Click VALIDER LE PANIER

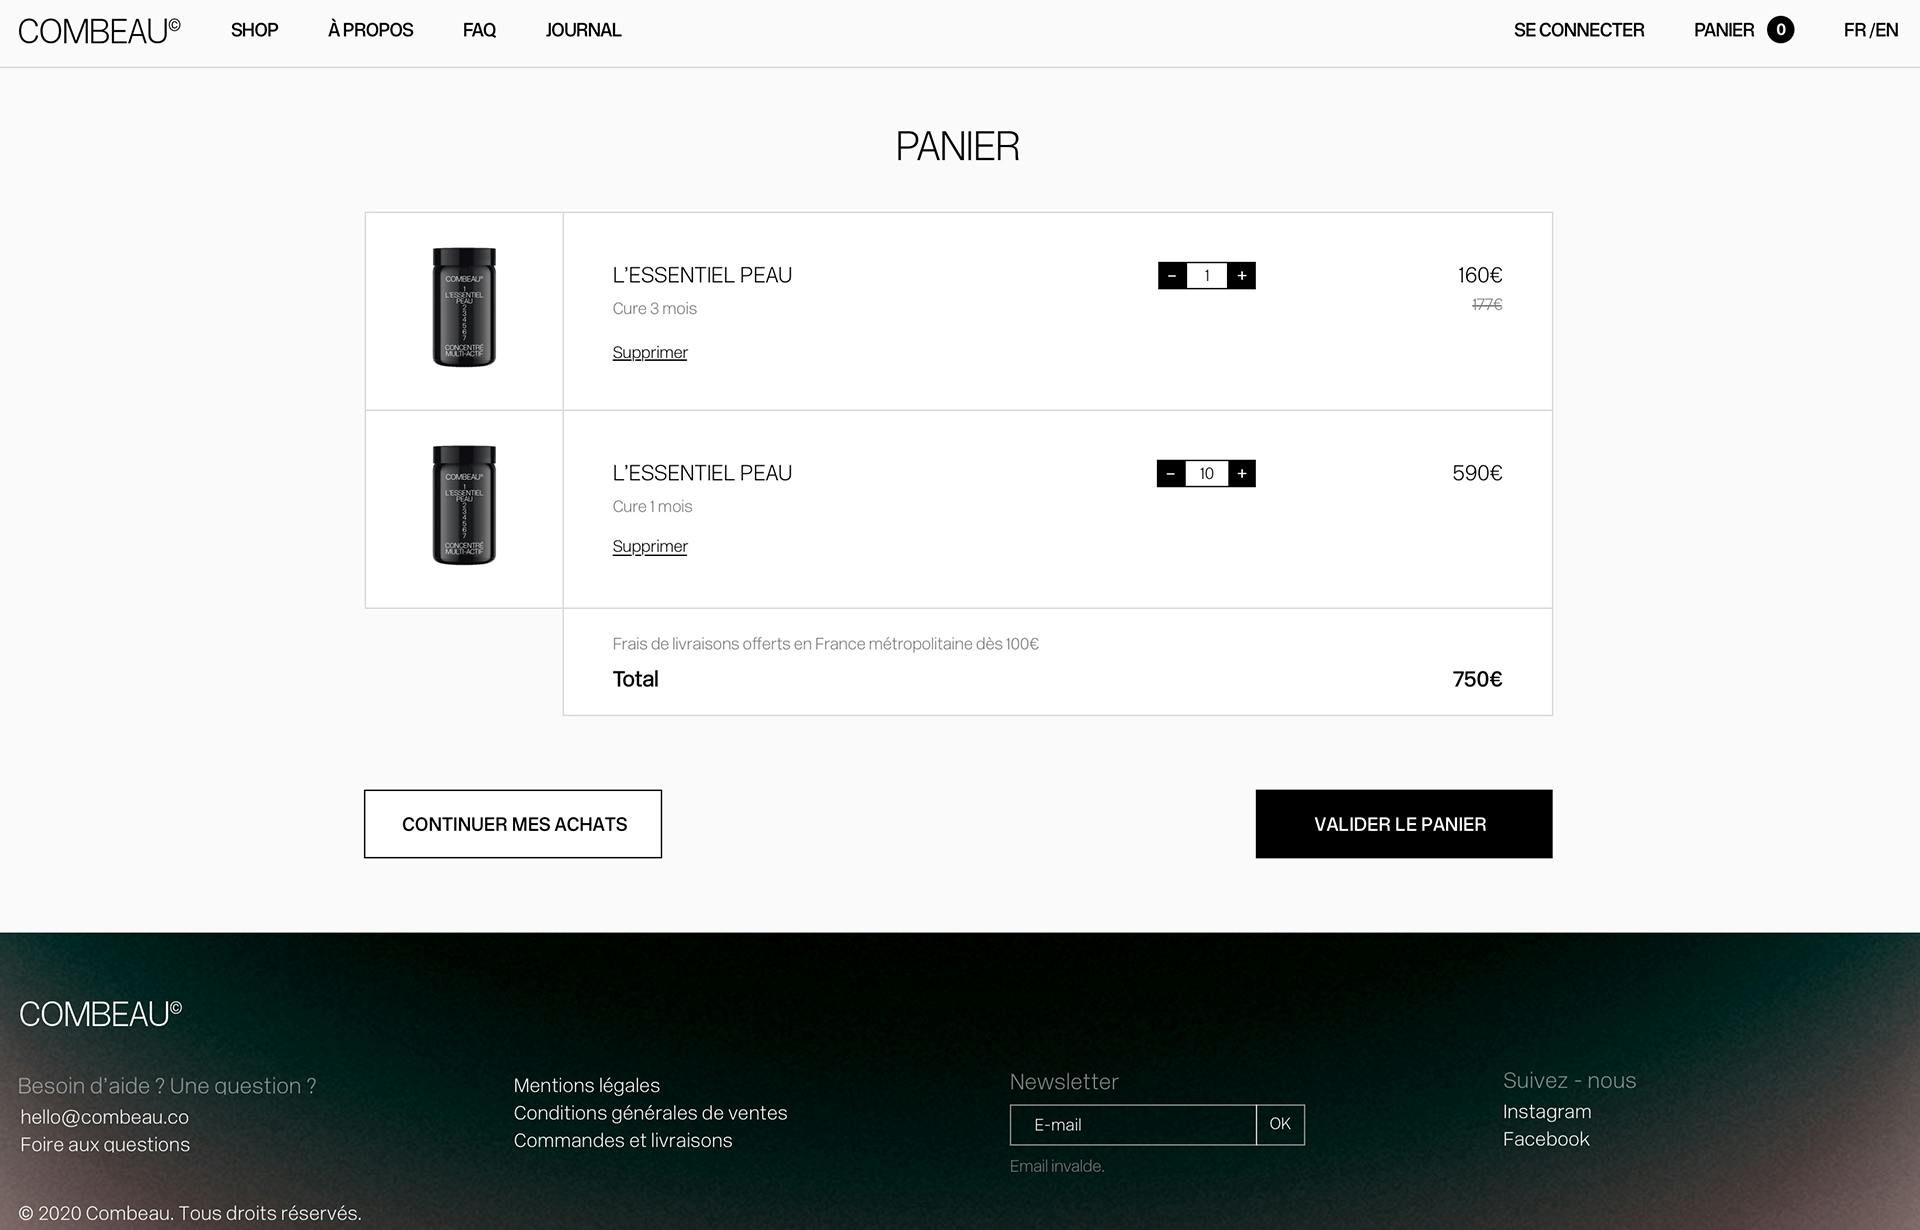(x=1402, y=823)
